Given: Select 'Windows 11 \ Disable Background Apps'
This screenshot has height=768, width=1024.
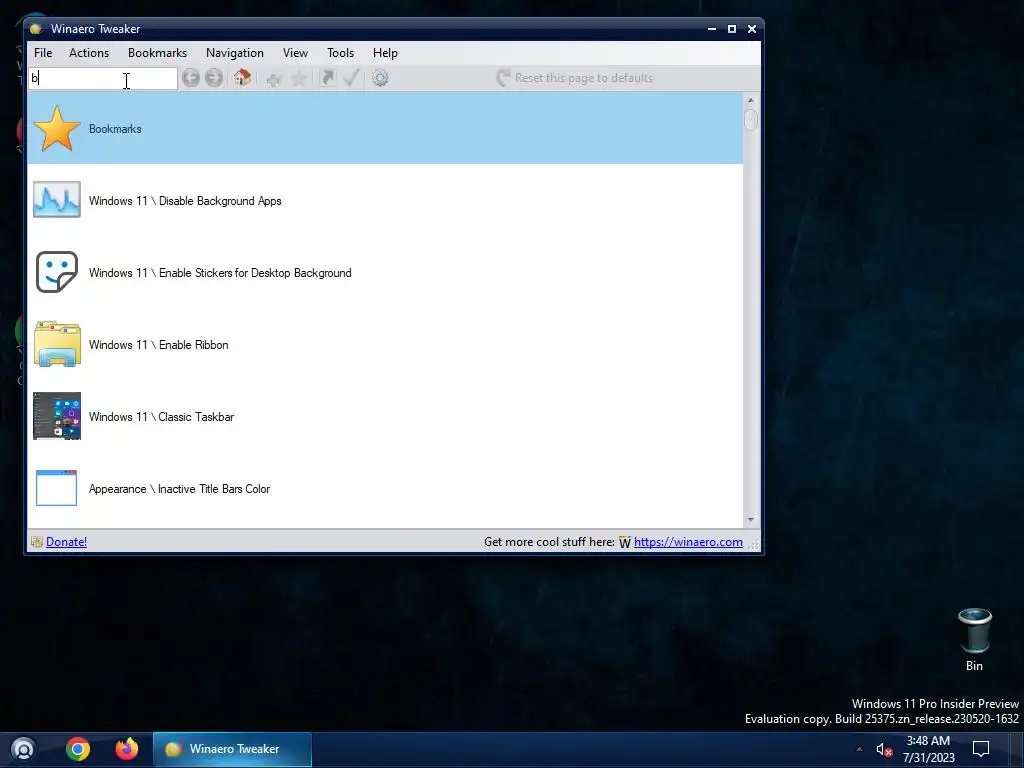Looking at the screenshot, I should (385, 200).
